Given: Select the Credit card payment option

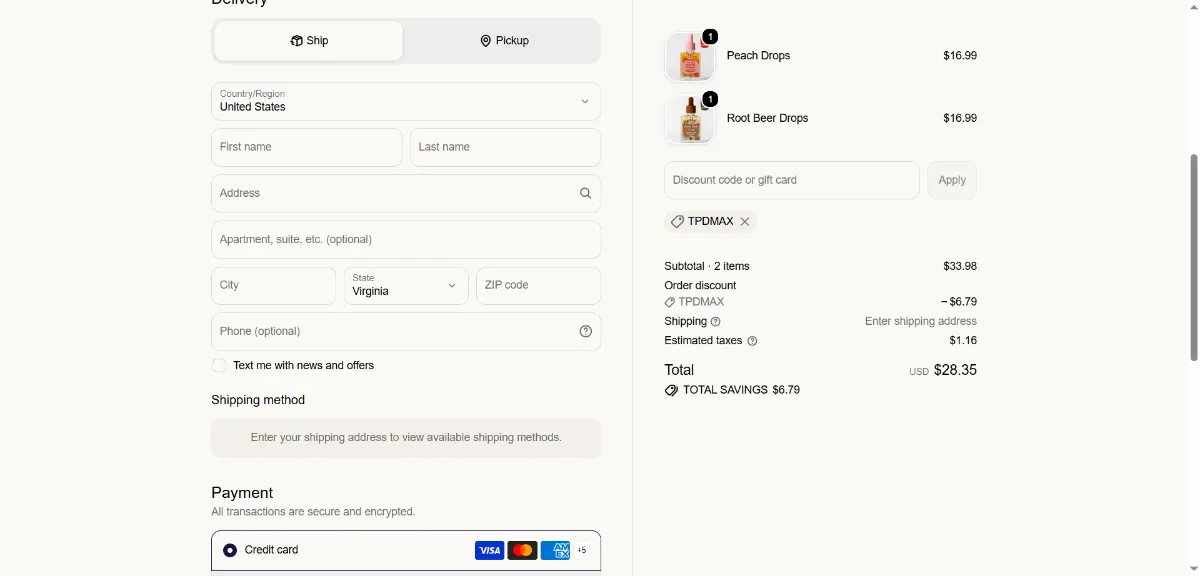Looking at the screenshot, I should pyautogui.click(x=230, y=550).
